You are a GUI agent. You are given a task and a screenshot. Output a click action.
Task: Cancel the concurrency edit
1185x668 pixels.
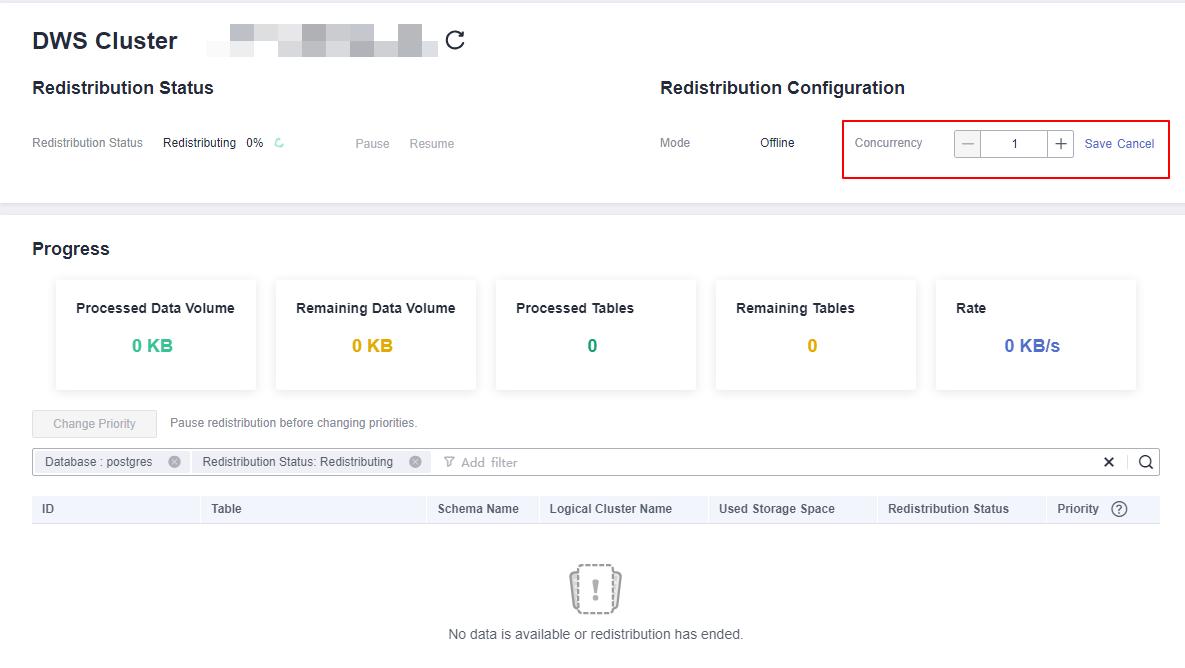(x=1135, y=144)
